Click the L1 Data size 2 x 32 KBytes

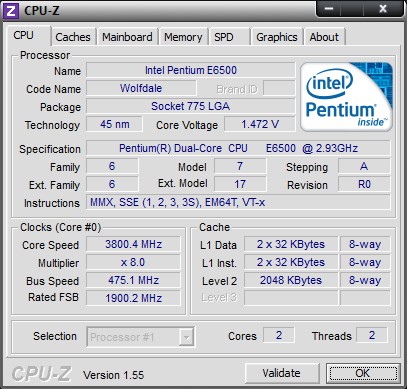[x=291, y=244]
